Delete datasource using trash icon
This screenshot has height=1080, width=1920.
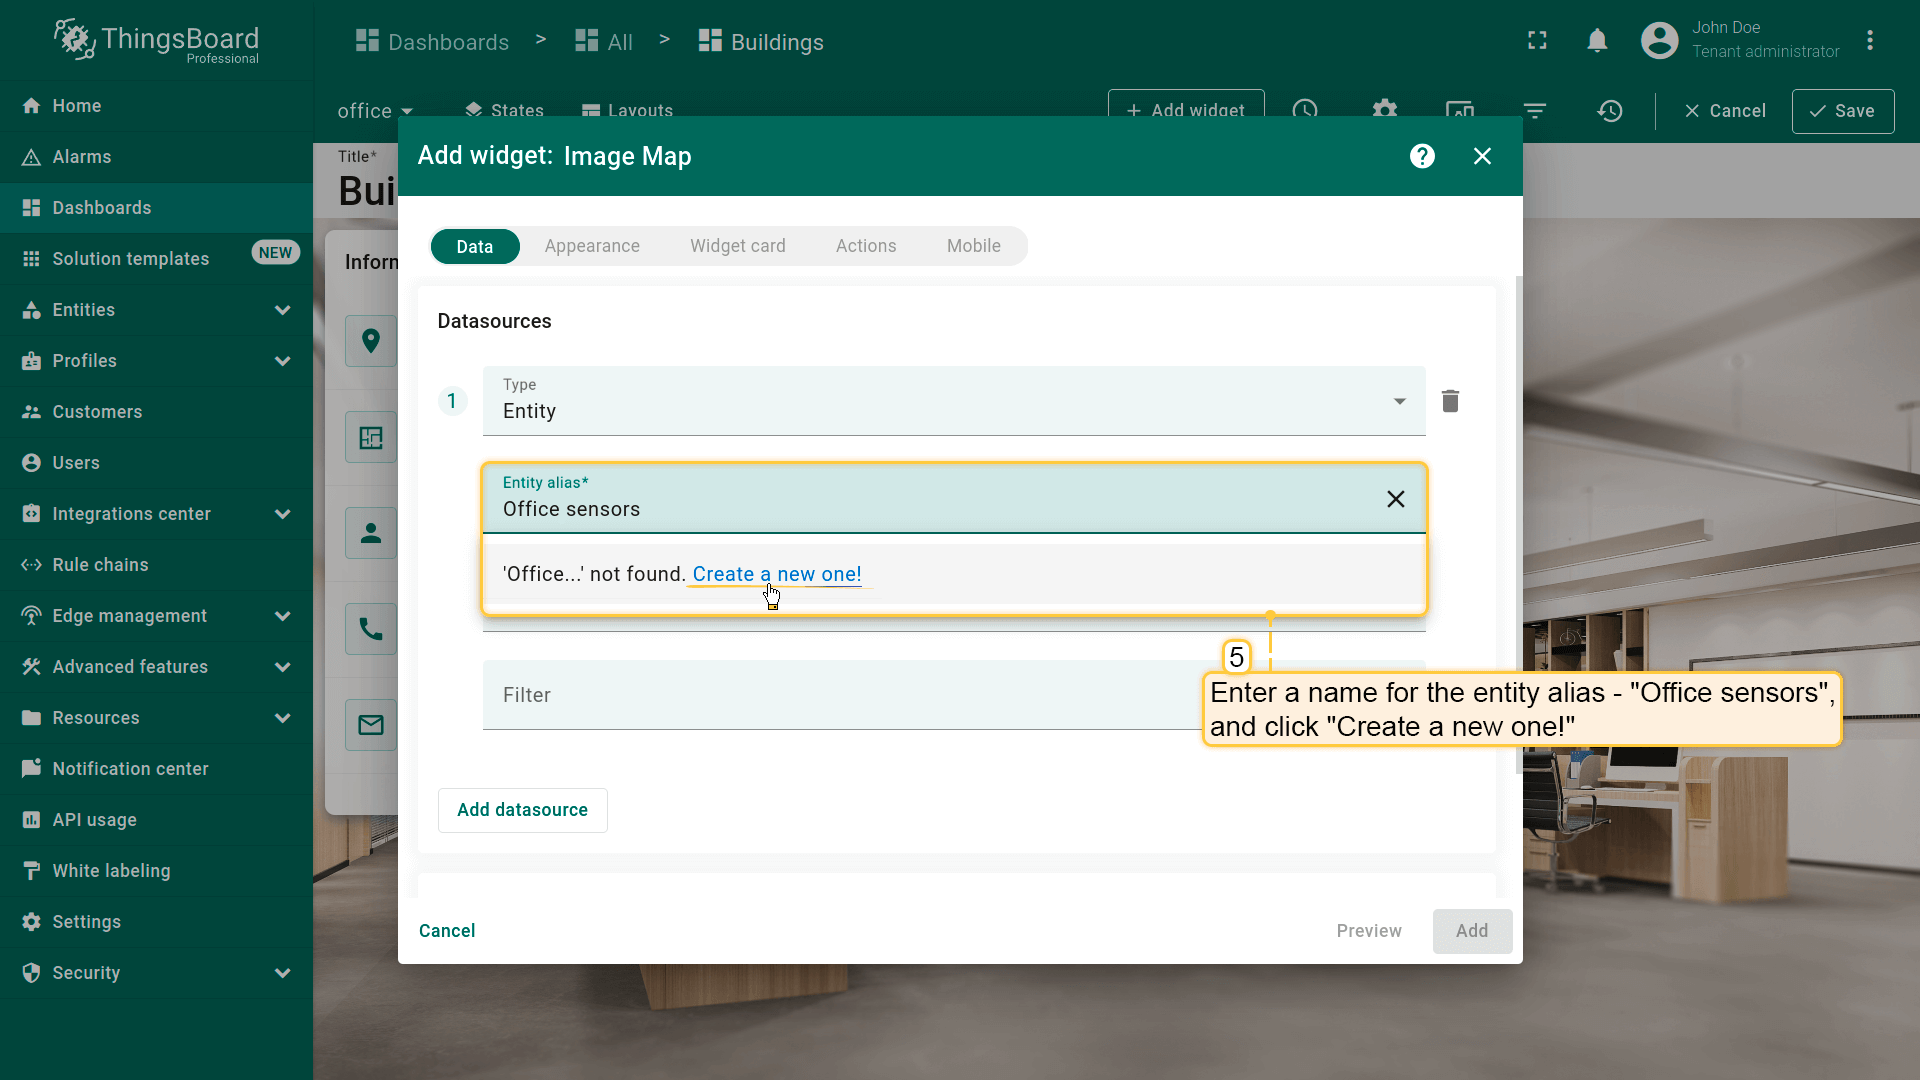pos(1450,401)
